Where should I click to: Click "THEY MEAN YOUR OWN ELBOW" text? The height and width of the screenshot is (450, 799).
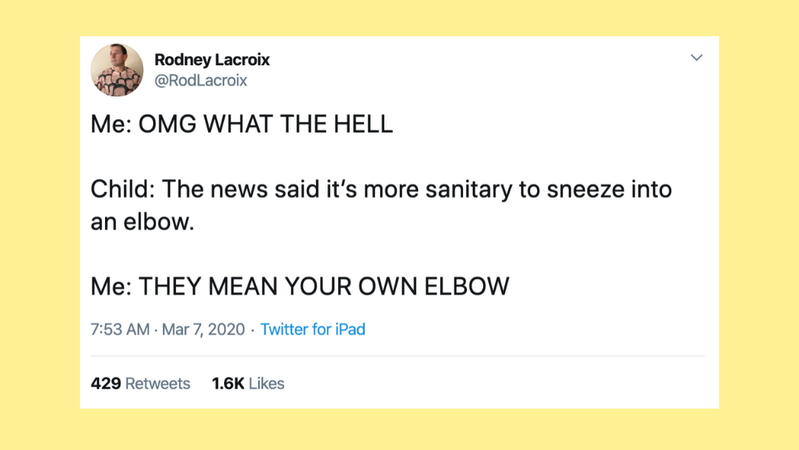click(324, 286)
